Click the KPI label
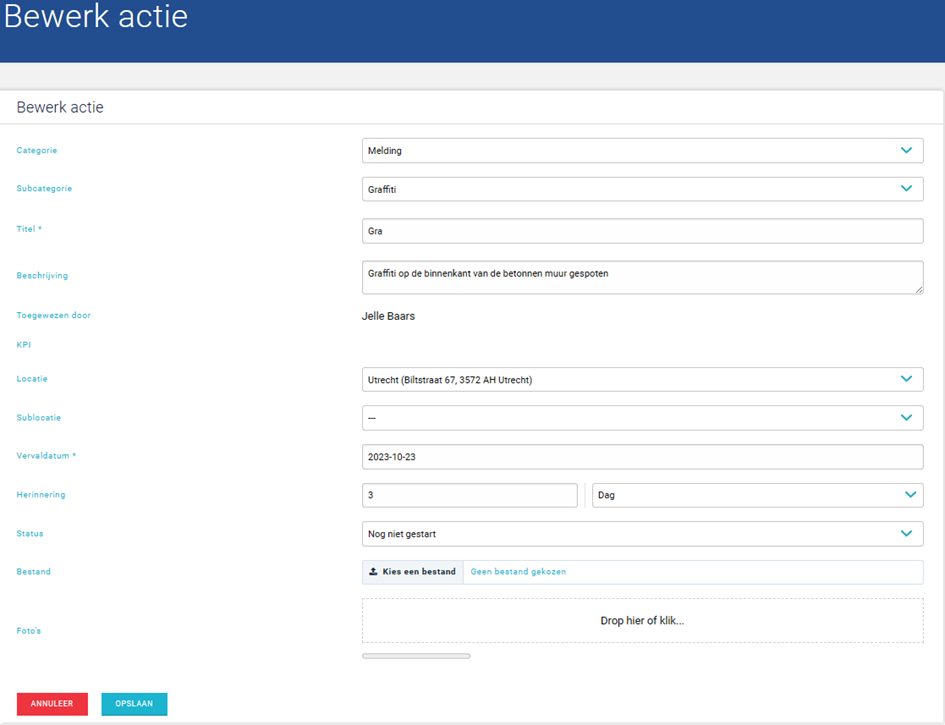This screenshot has height=725, width=945. coord(24,345)
